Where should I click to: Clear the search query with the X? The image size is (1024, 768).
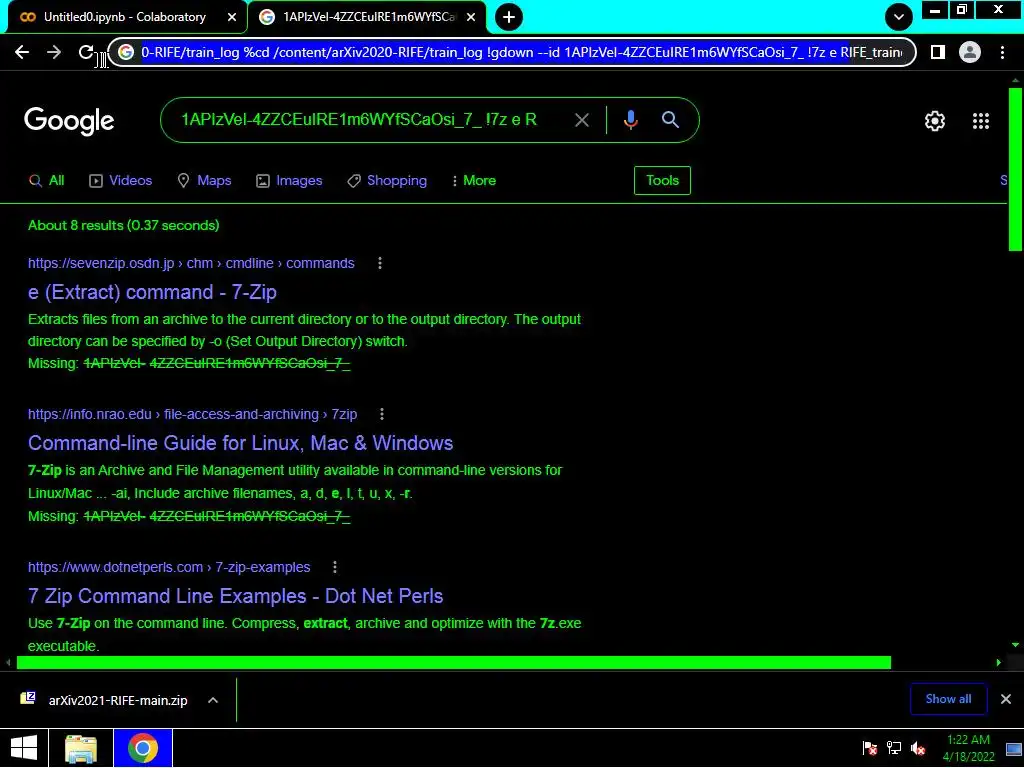pyautogui.click(x=582, y=120)
